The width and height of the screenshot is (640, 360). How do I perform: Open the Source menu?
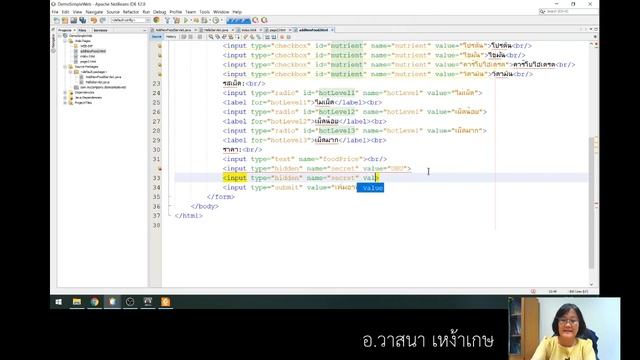[113, 12]
